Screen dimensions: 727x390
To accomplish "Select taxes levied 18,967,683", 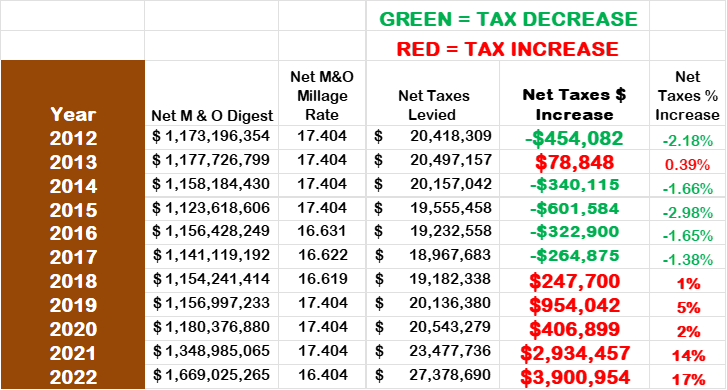I will [450, 255].
